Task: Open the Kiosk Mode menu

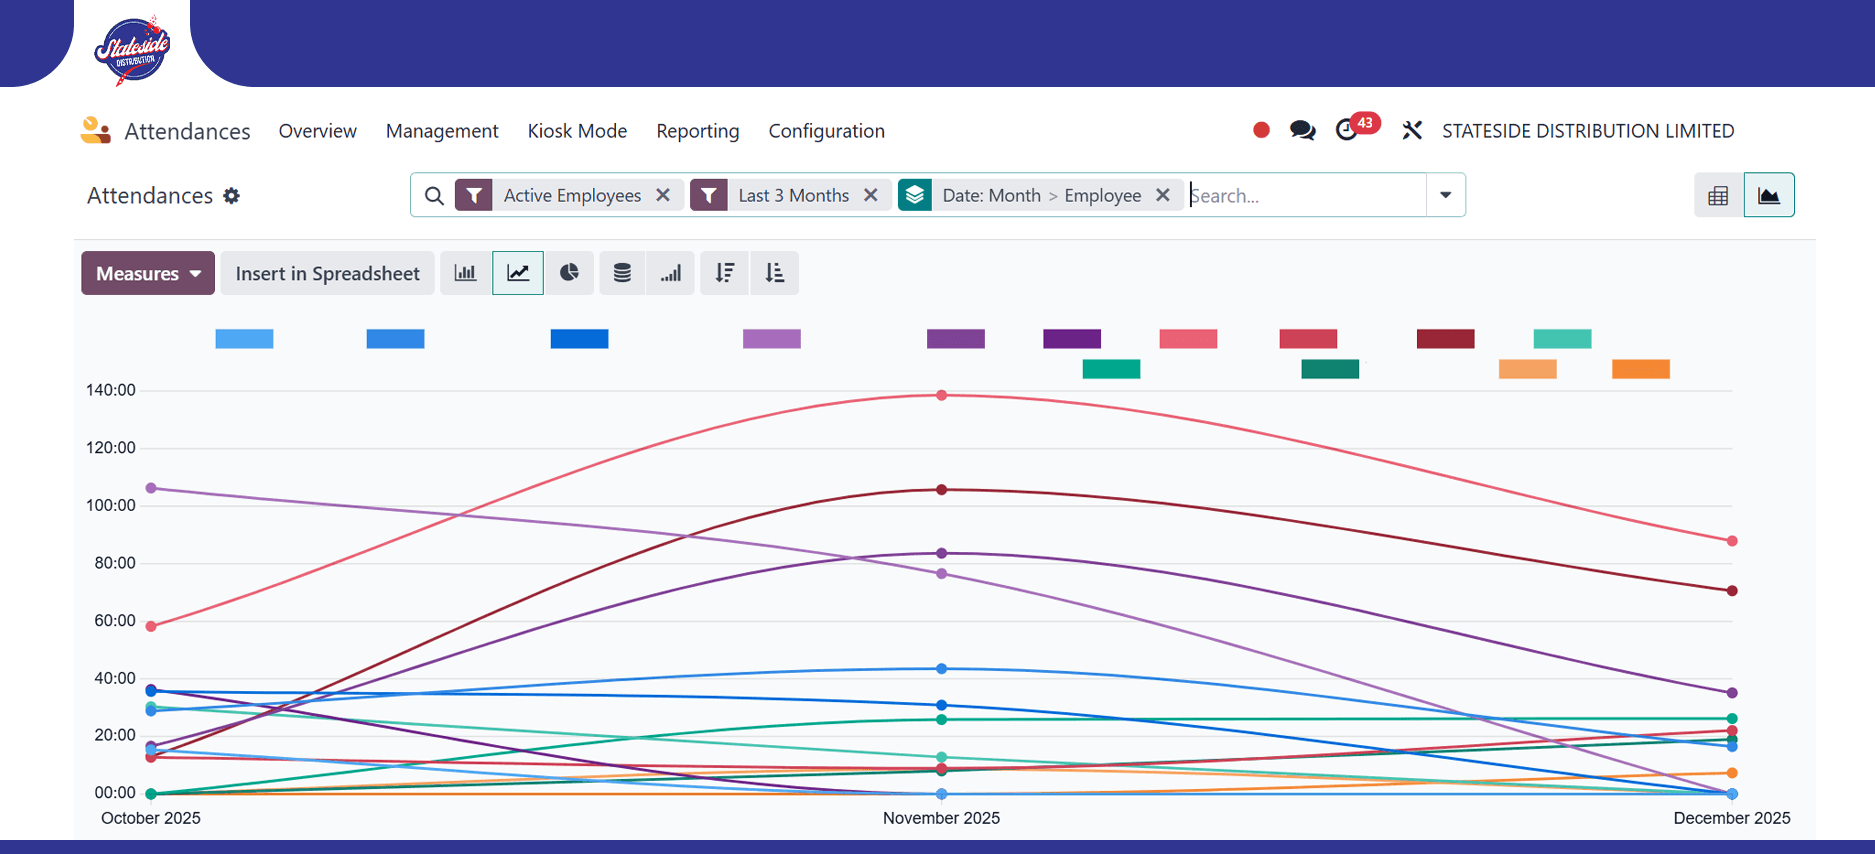Action: tap(577, 131)
